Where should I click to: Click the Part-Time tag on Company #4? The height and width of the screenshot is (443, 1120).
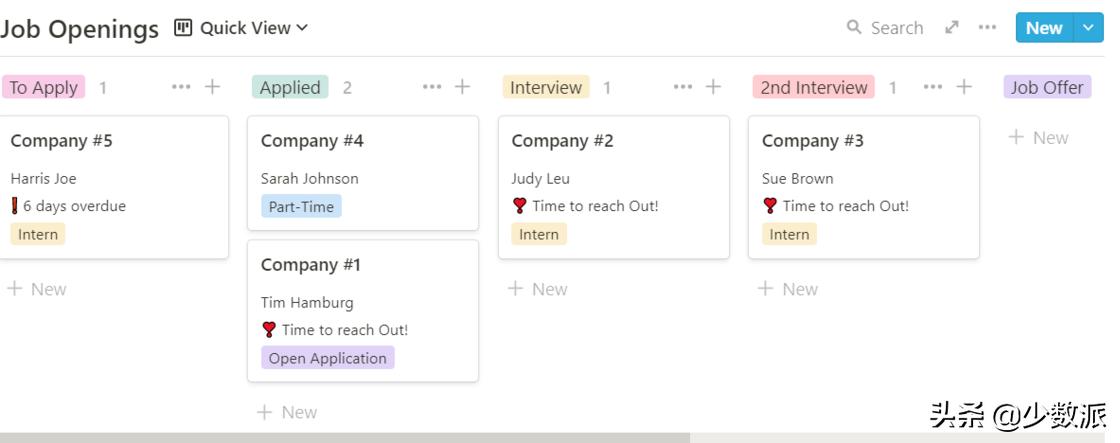click(x=301, y=207)
